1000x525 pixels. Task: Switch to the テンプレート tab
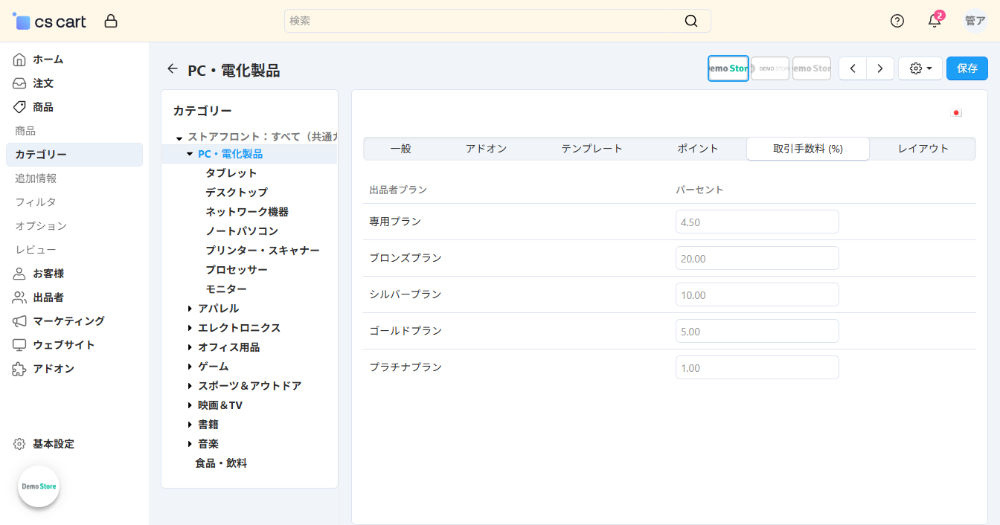point(592,149)
